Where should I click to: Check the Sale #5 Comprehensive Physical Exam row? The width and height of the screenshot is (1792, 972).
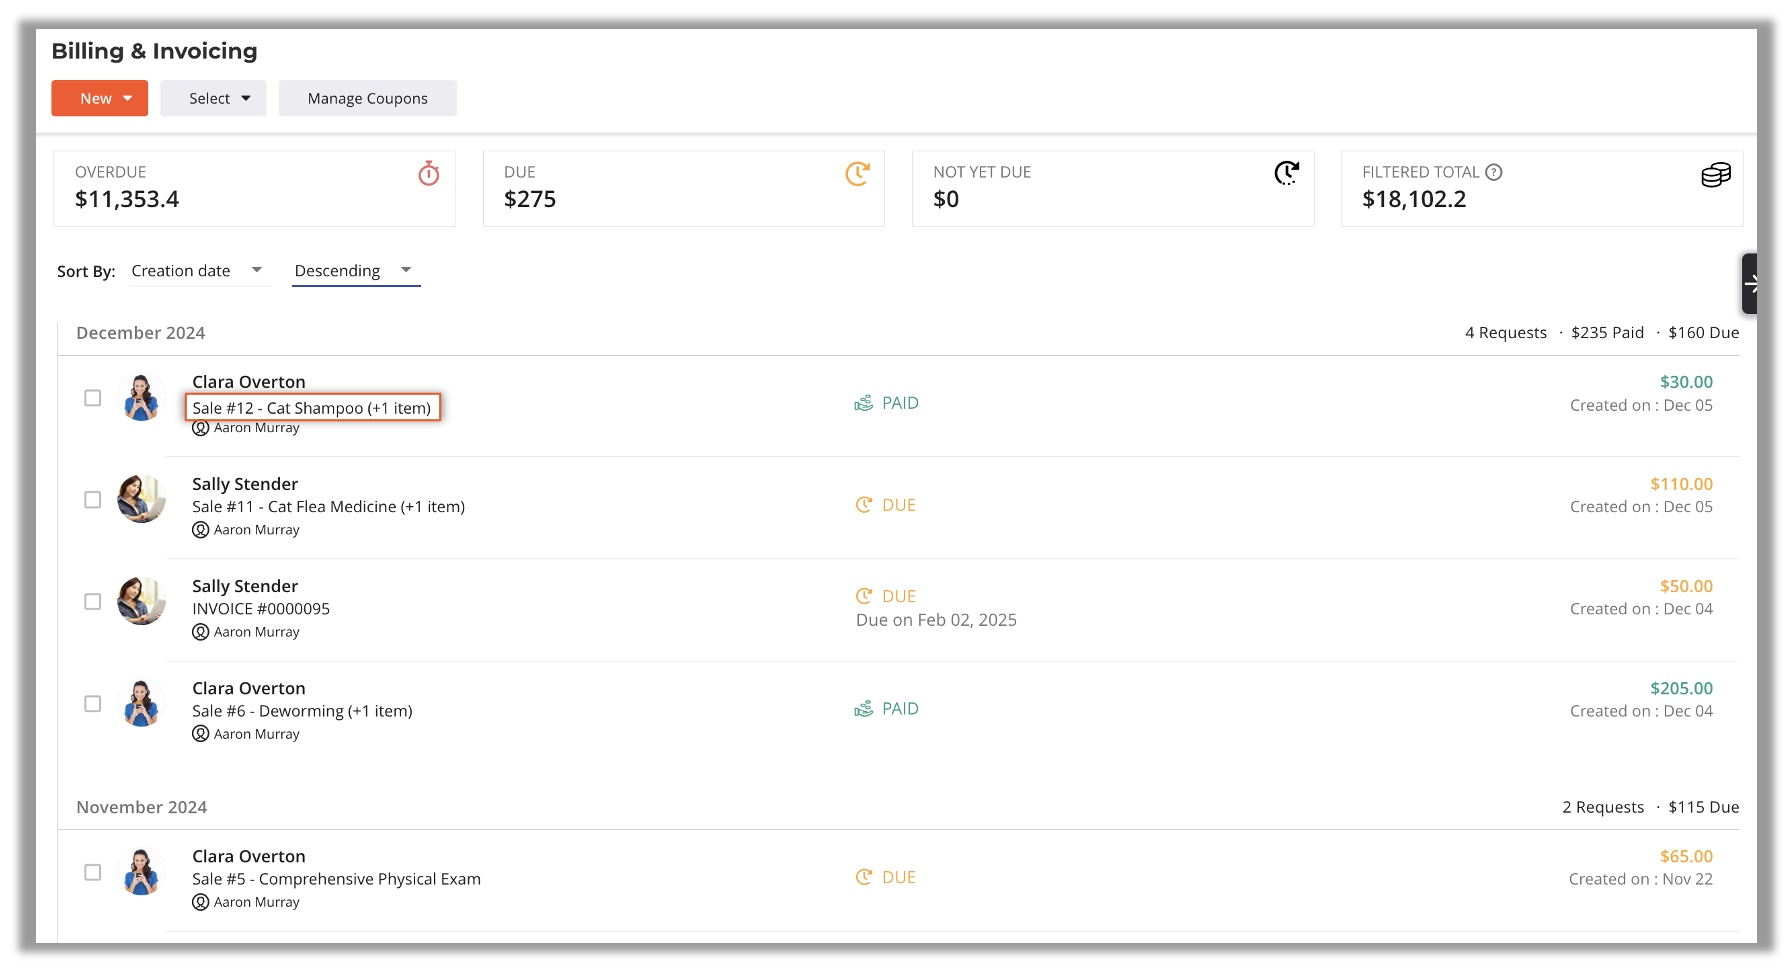(93, 873)
